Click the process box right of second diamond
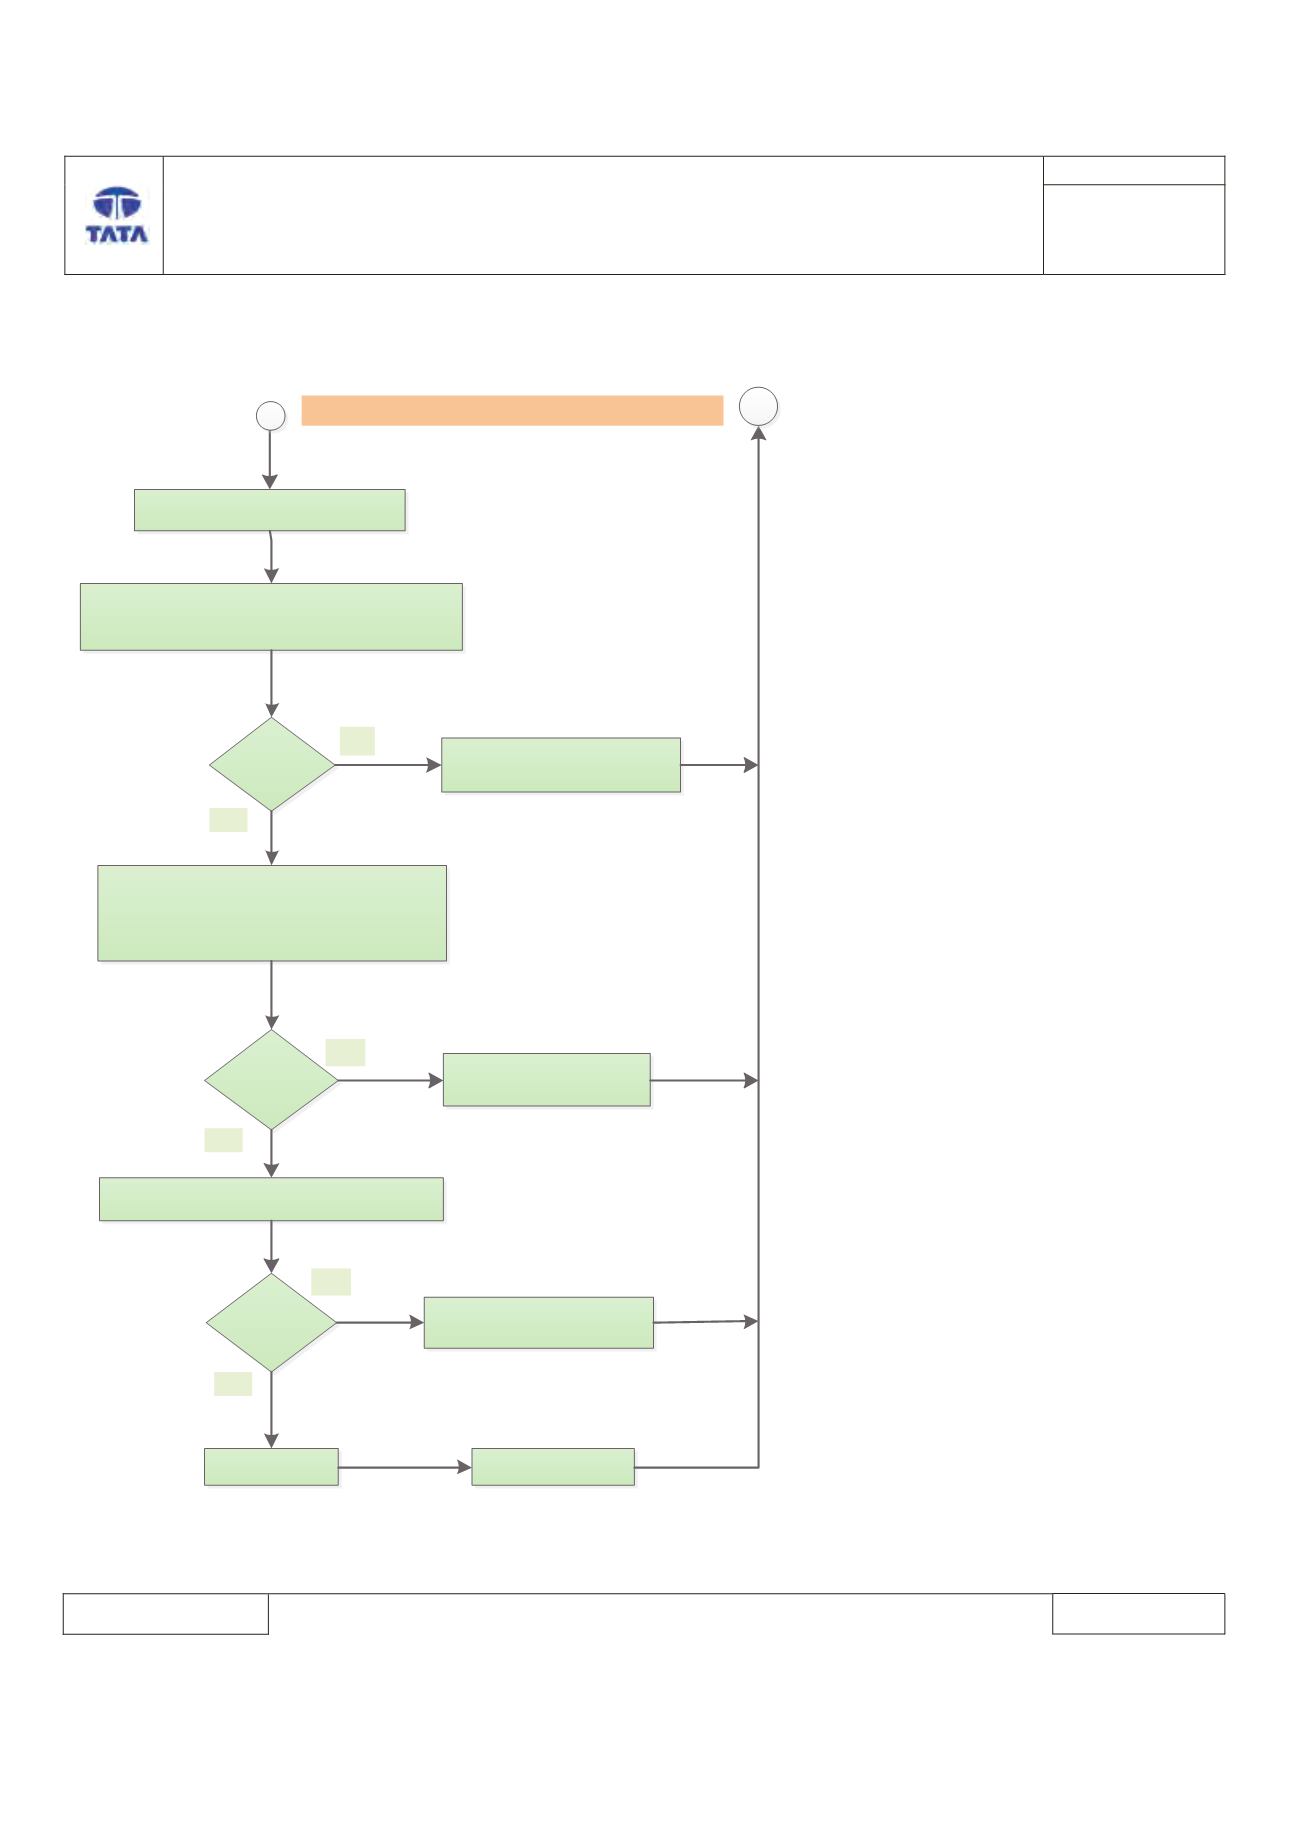Viewport: 1301px width, 1840px height. click(547, 1080)
